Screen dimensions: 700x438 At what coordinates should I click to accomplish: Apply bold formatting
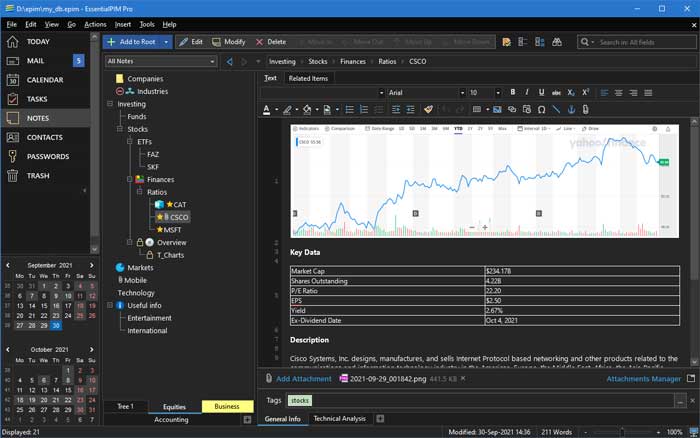pos(512,92)
